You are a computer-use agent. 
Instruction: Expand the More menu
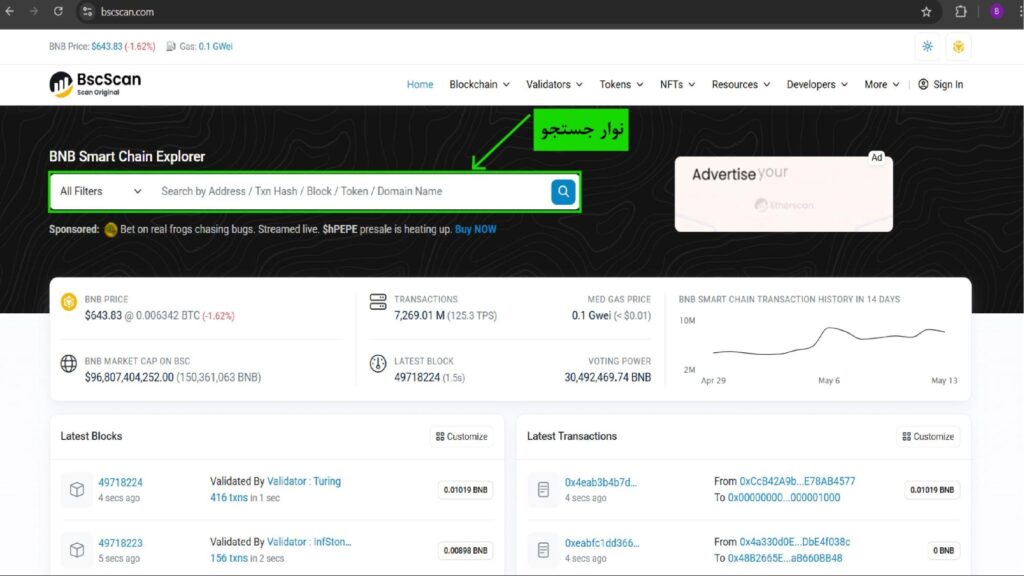click(x=882, y=84)
